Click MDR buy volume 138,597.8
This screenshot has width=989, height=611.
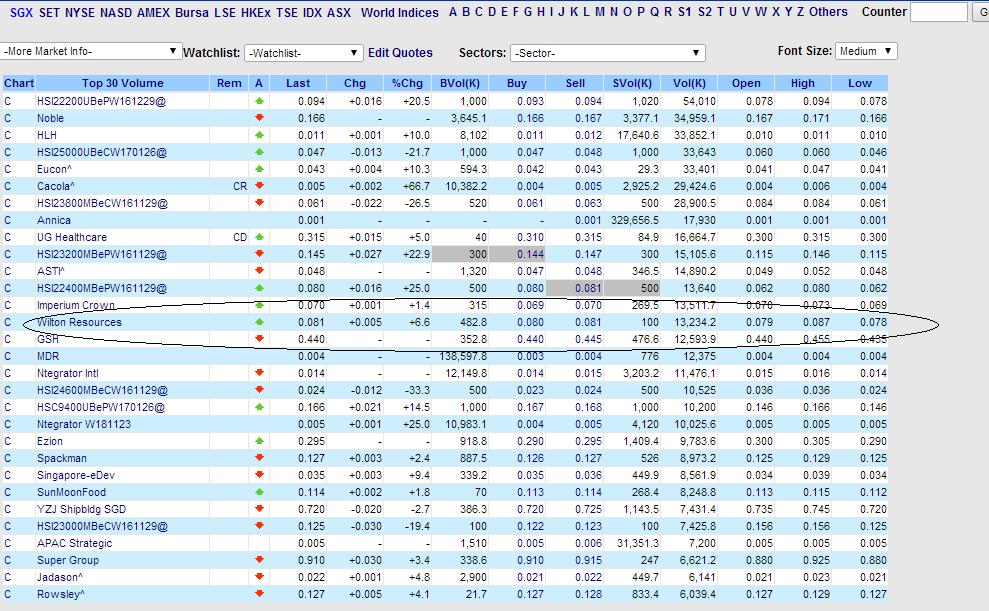463,357
